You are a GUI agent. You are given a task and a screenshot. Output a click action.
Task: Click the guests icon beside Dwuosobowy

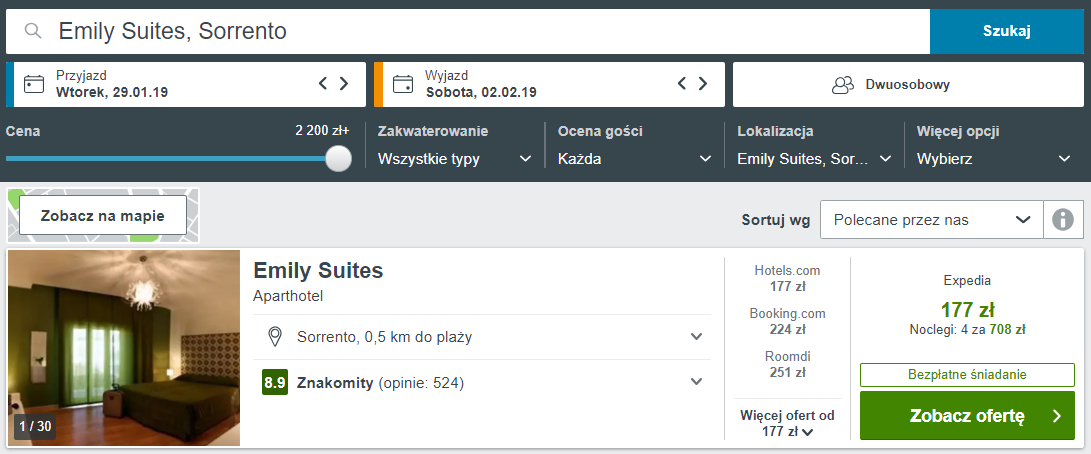pyautogui.click(x=843, y=85)
